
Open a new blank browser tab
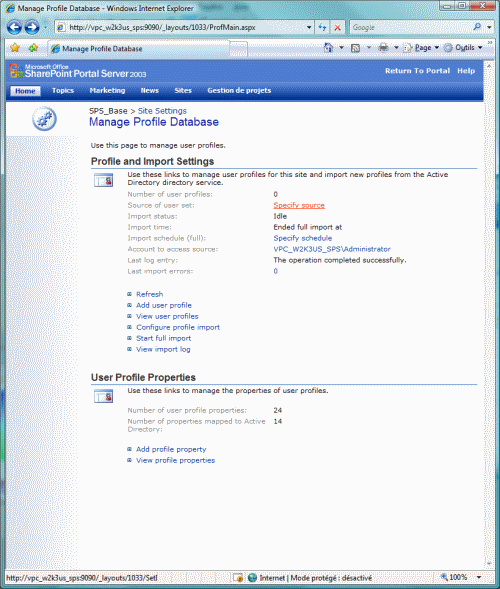(x=239, y=49)
